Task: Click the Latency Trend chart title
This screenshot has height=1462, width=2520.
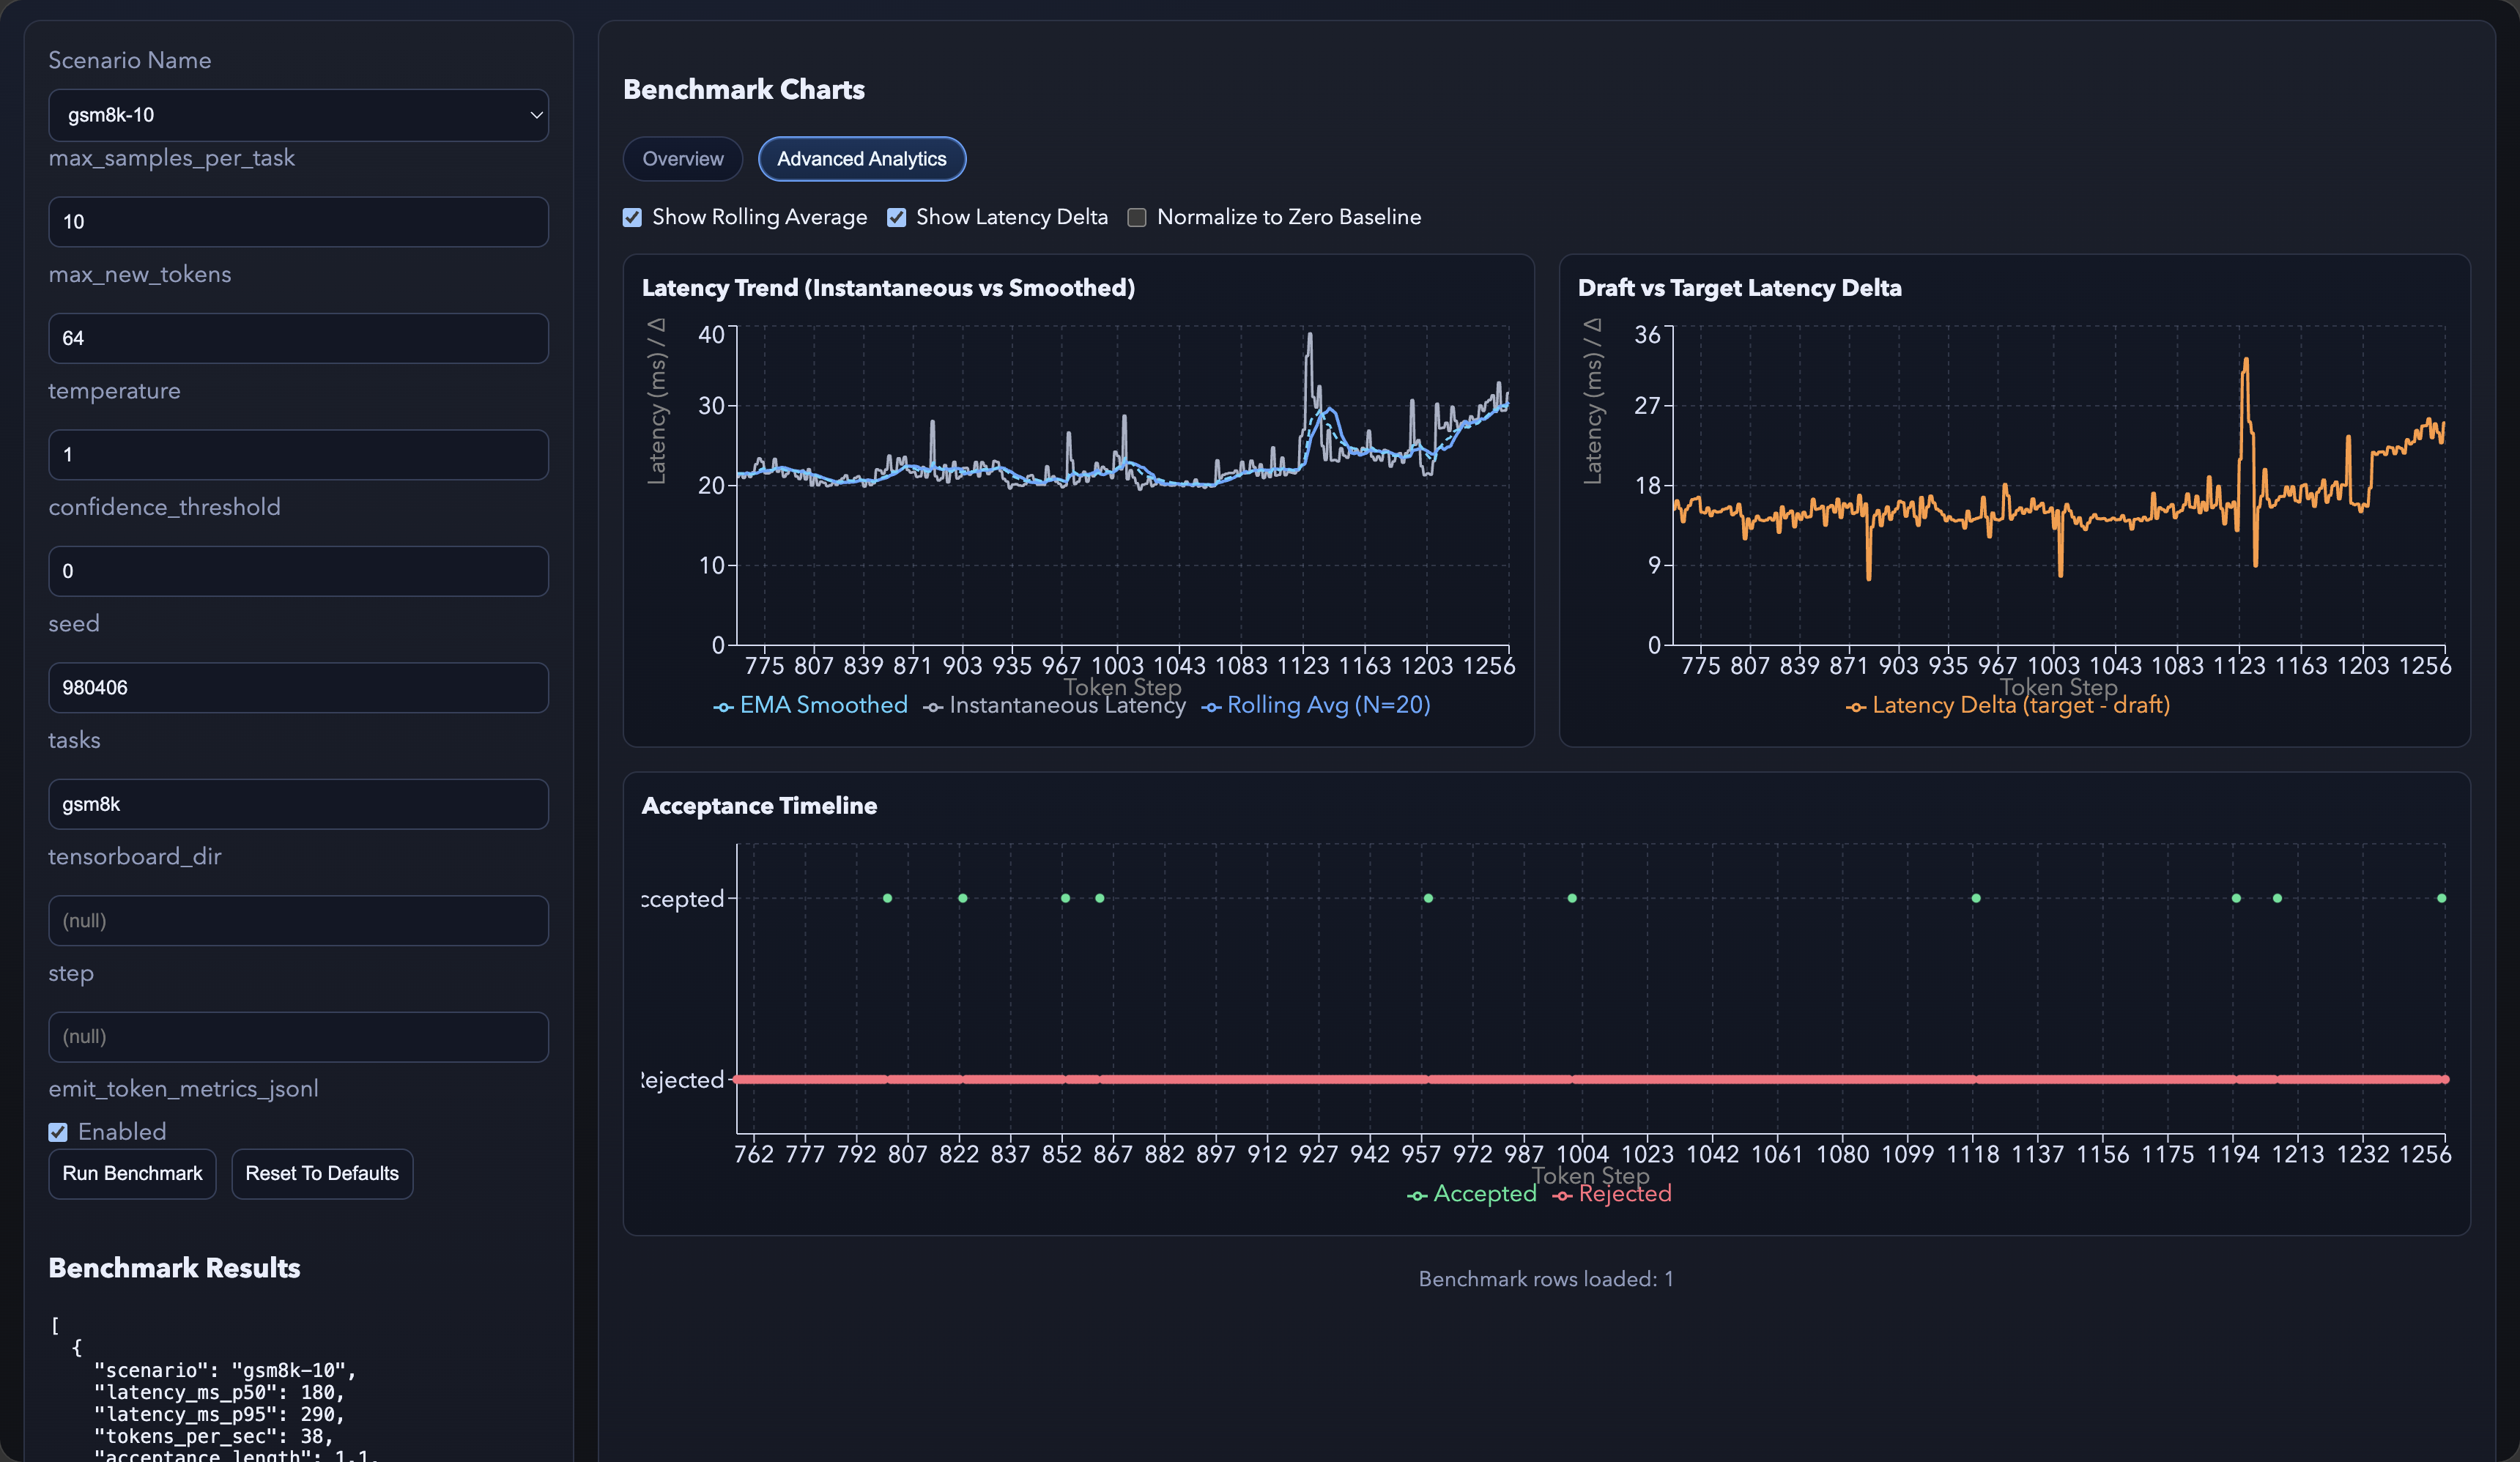Action: click(888, 288)
